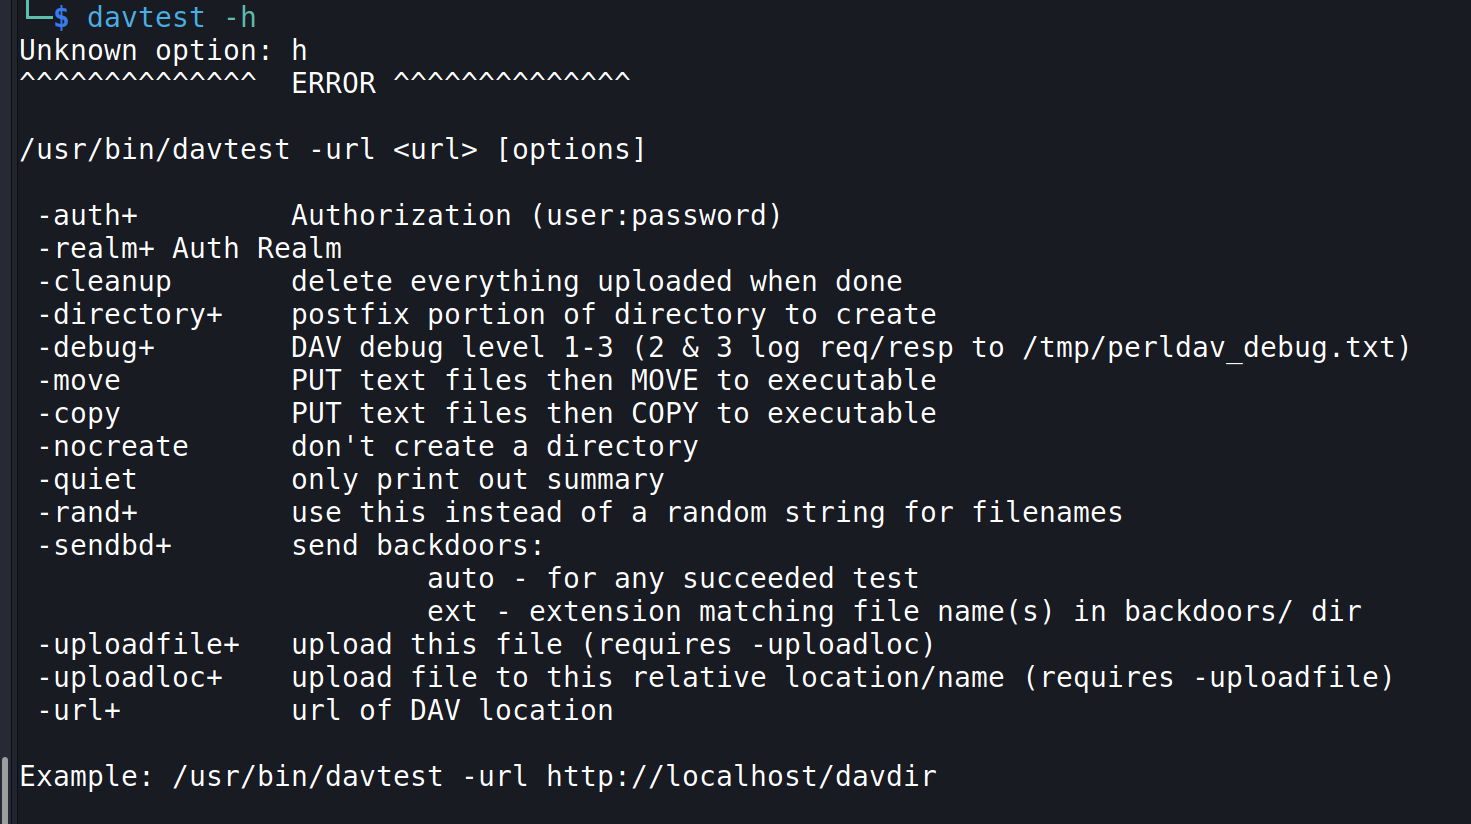Click the typed "davtest -h" command
The height and width of the screenshot is (824, 1471).
(x=171, y=18)
